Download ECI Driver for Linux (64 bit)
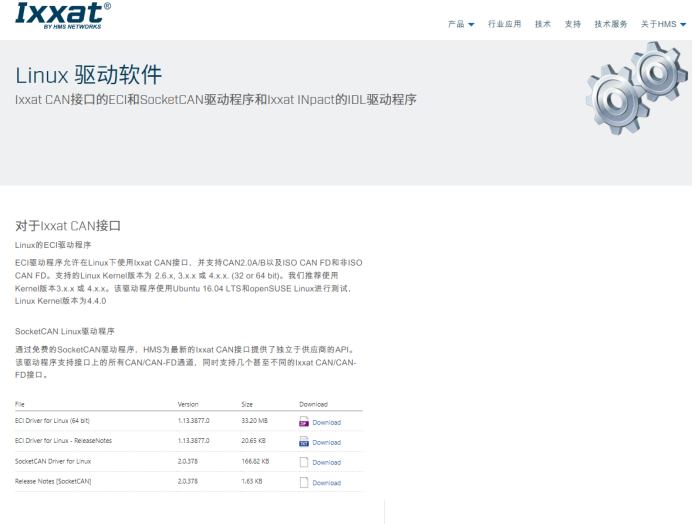The height and width of the screenshot is (524, 693). pos(327,422)
